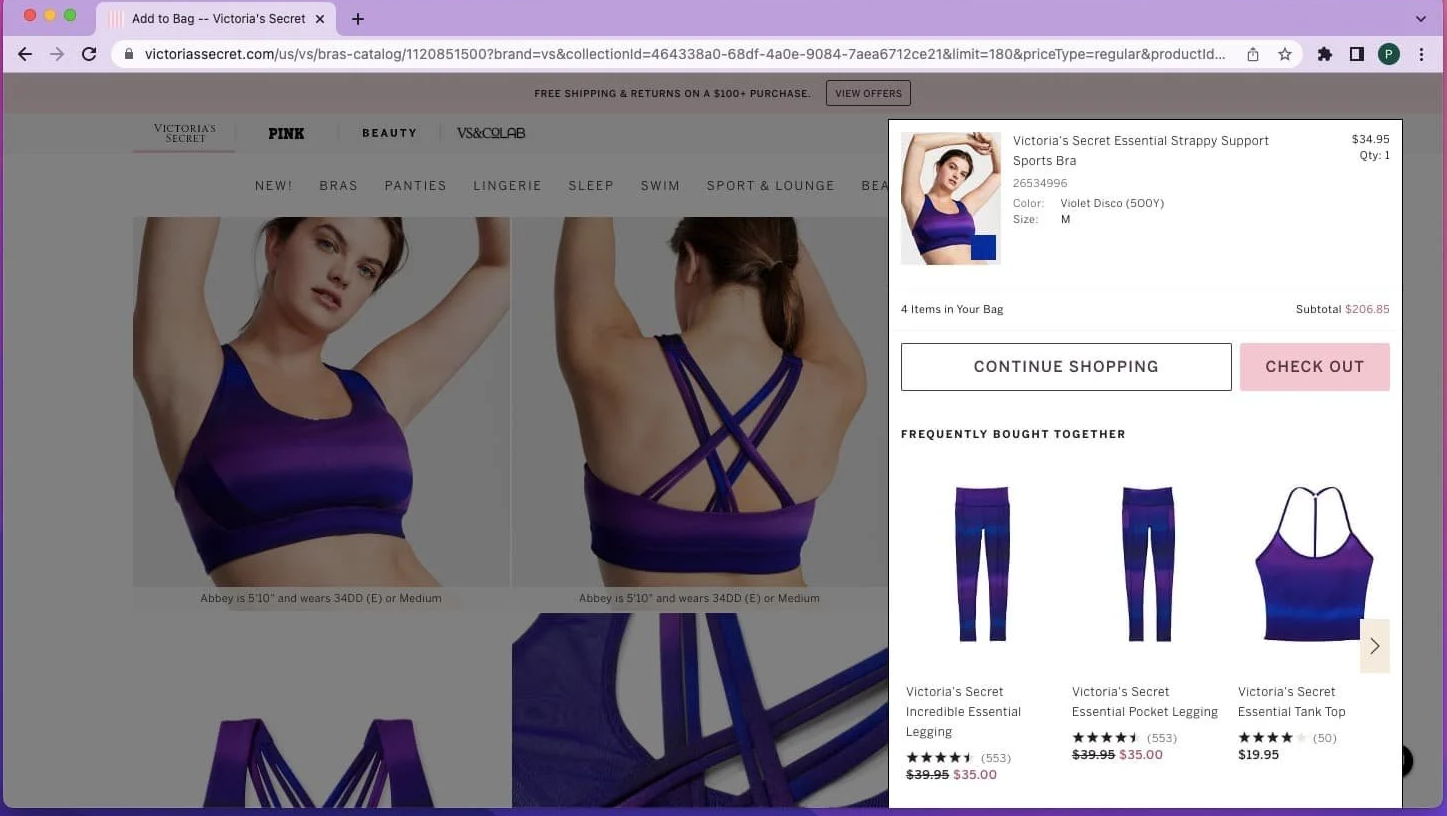Open the Essential Tank Top product link
The image size is (1447, 816).
[x=1292, y=702]
